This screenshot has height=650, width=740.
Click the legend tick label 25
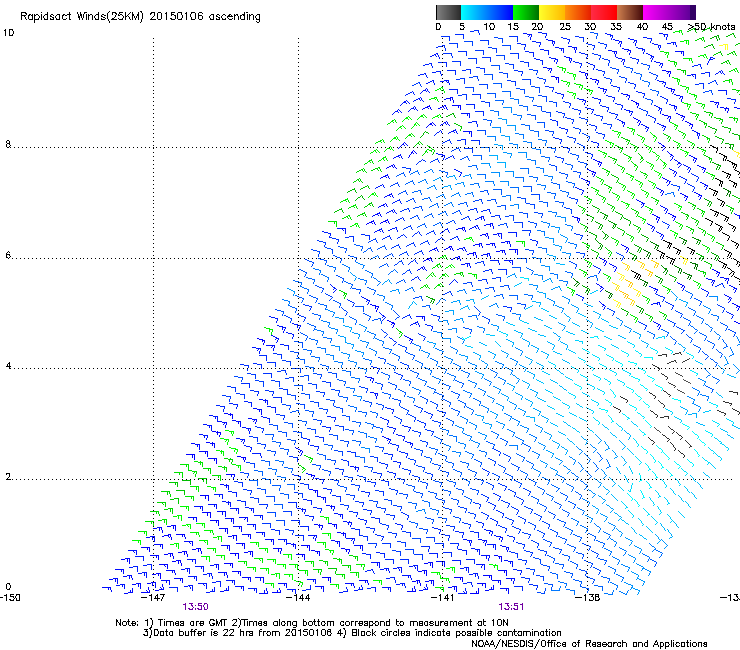coord(565,27)
